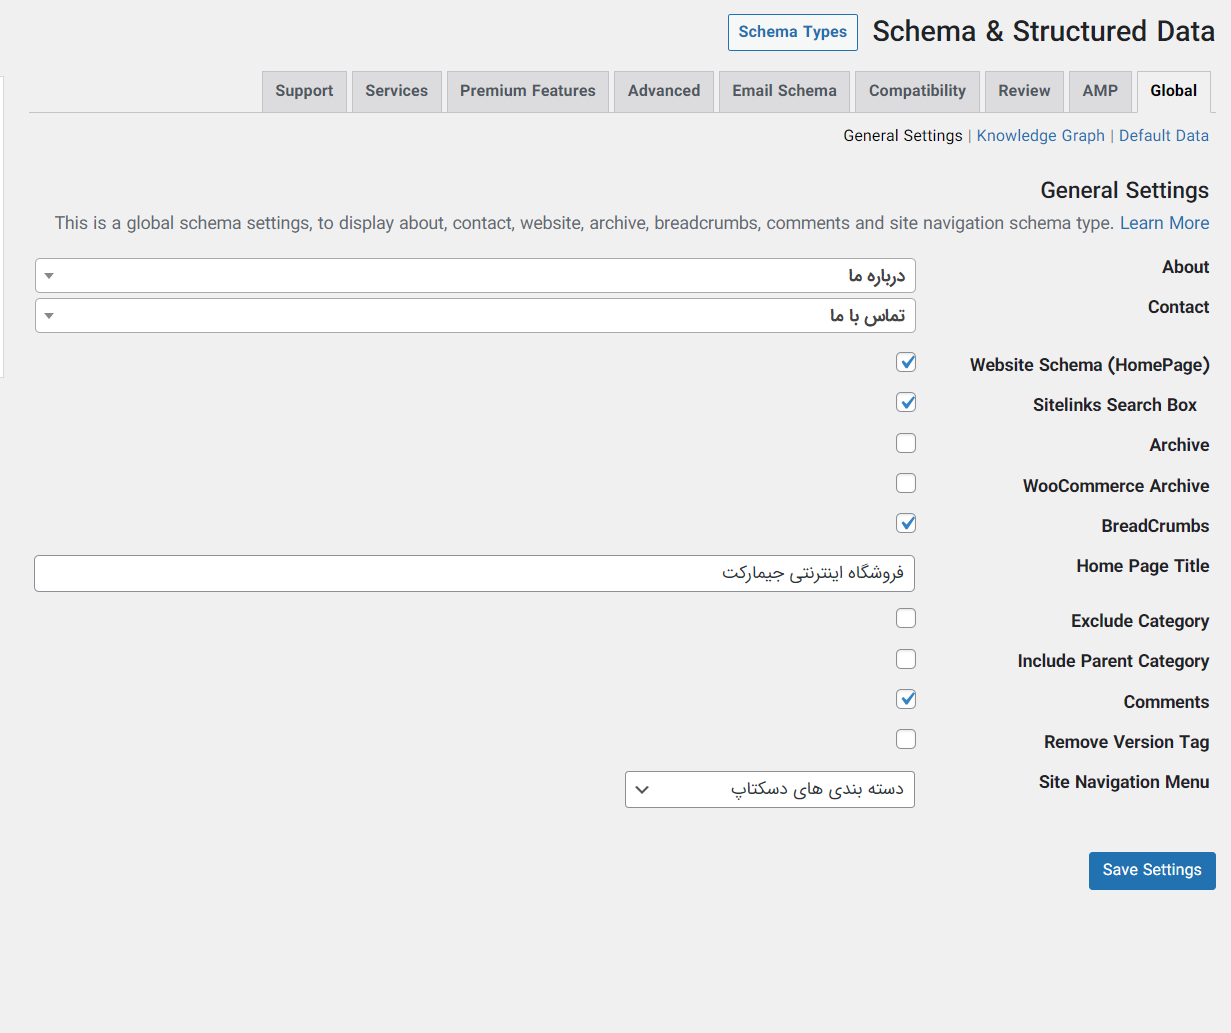The width and height of the screenshot is (1231, 1033).
Task: Uncheck the Sitelinks Search Box option
Action: pyautogui.click(x=906, y=403)
